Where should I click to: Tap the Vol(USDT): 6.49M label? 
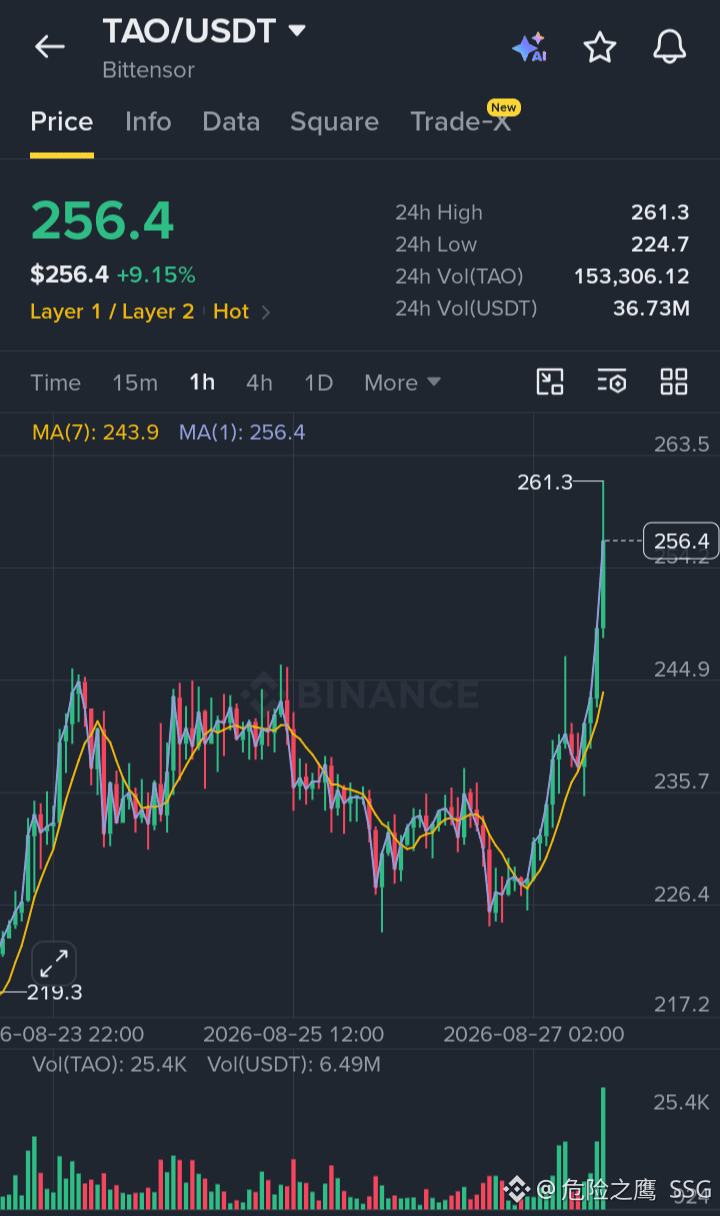click(x=294, y=1064)
